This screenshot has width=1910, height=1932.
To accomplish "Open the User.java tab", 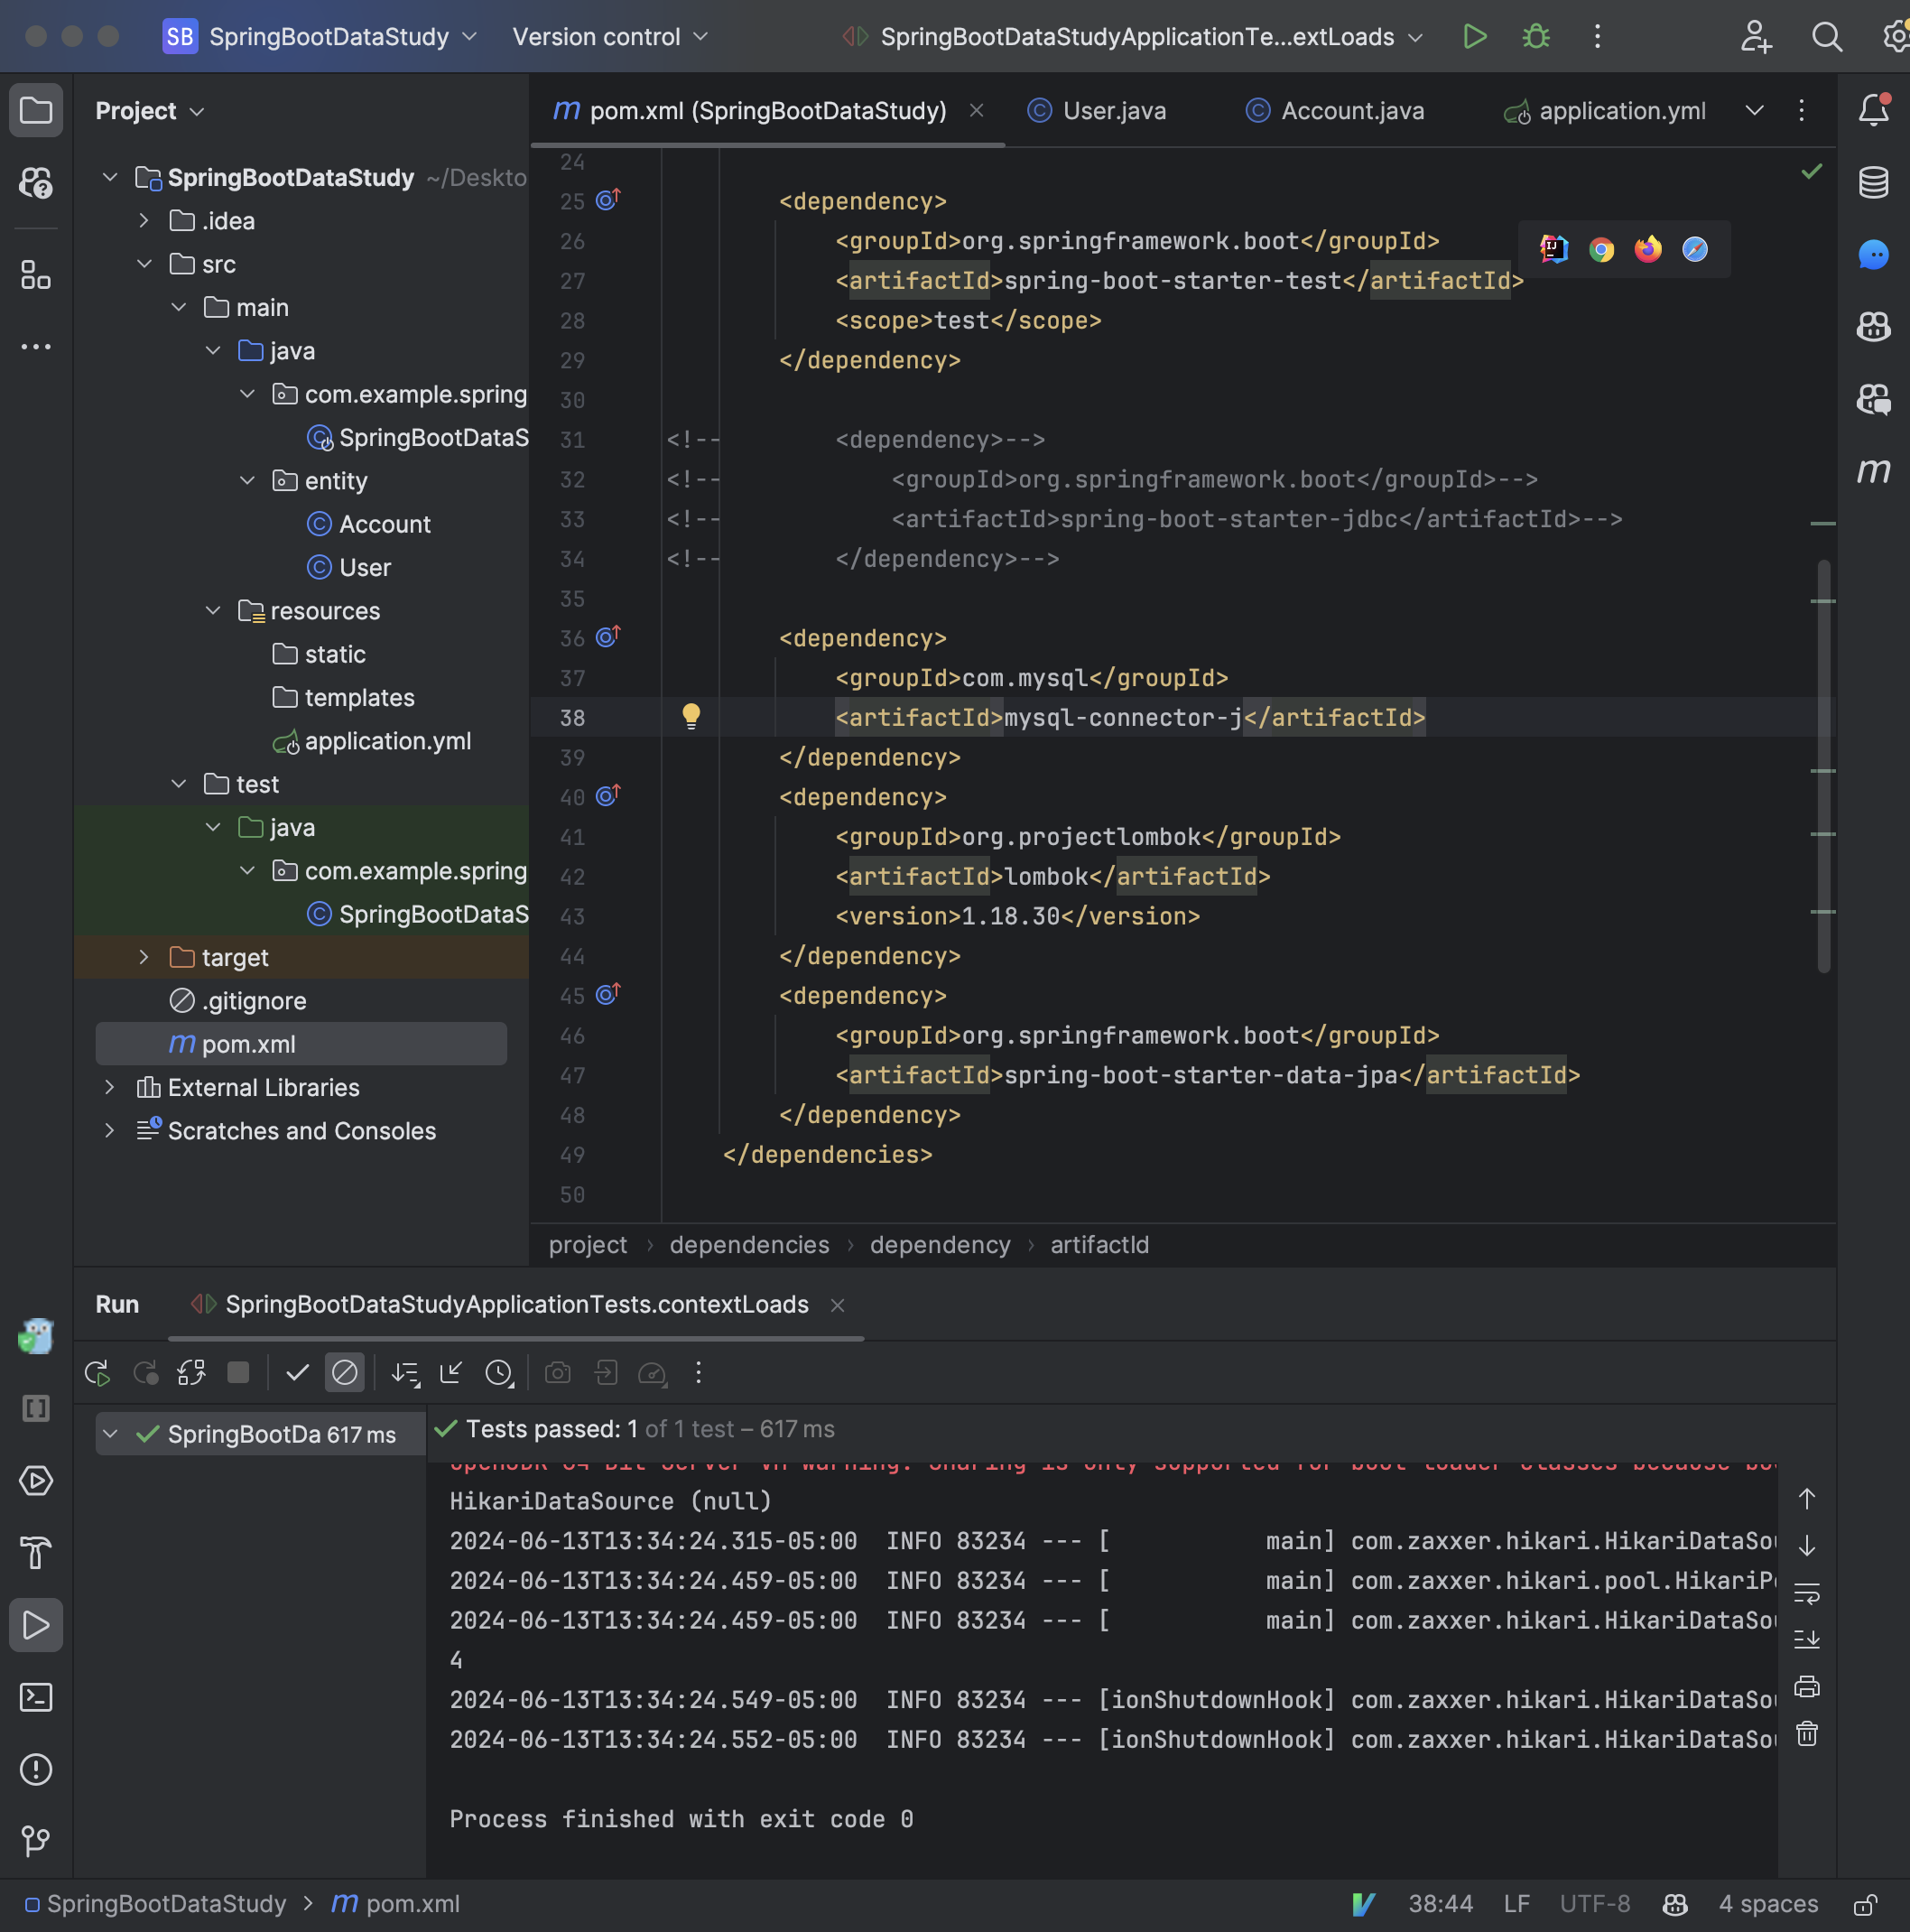I will pos(1116,110).
